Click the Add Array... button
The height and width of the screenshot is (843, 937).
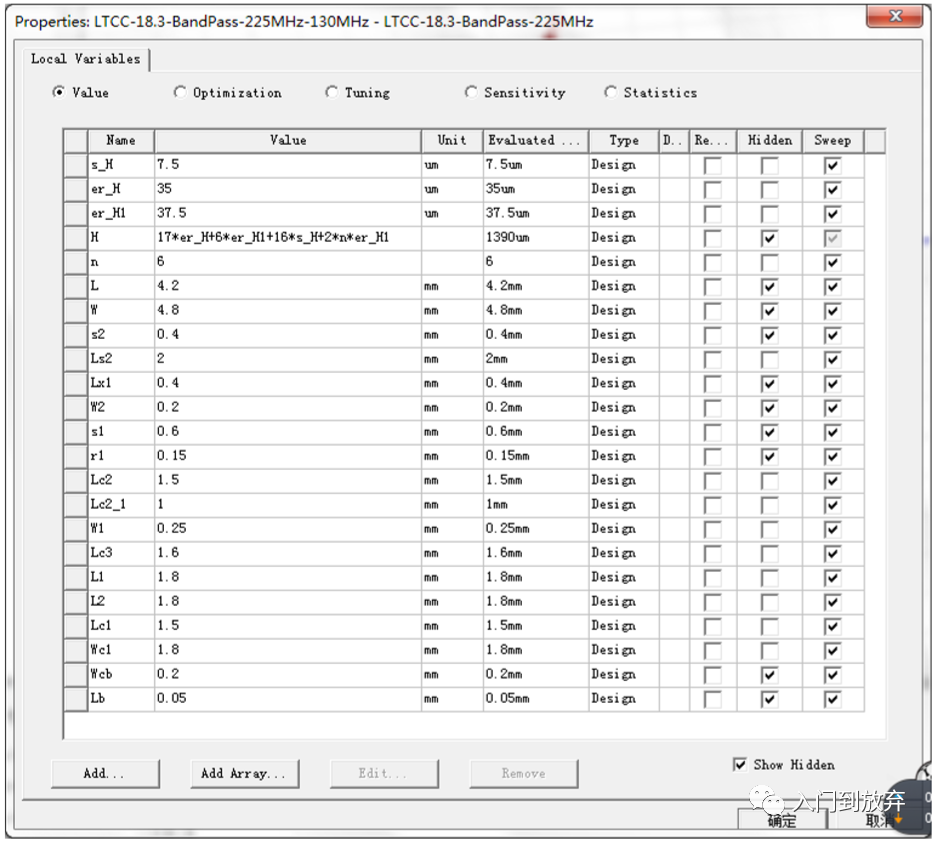[244, 773]
